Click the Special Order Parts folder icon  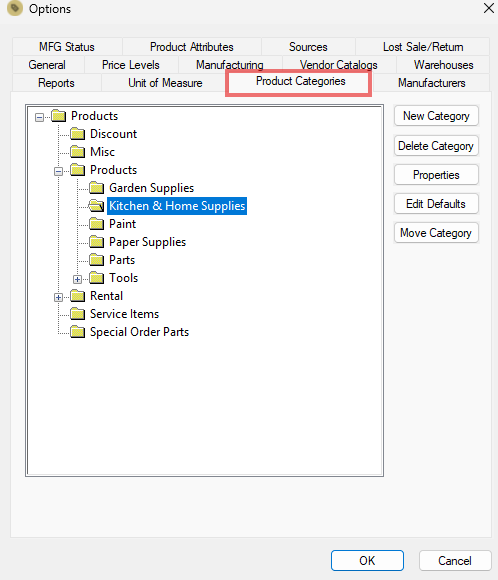[78, 332]
